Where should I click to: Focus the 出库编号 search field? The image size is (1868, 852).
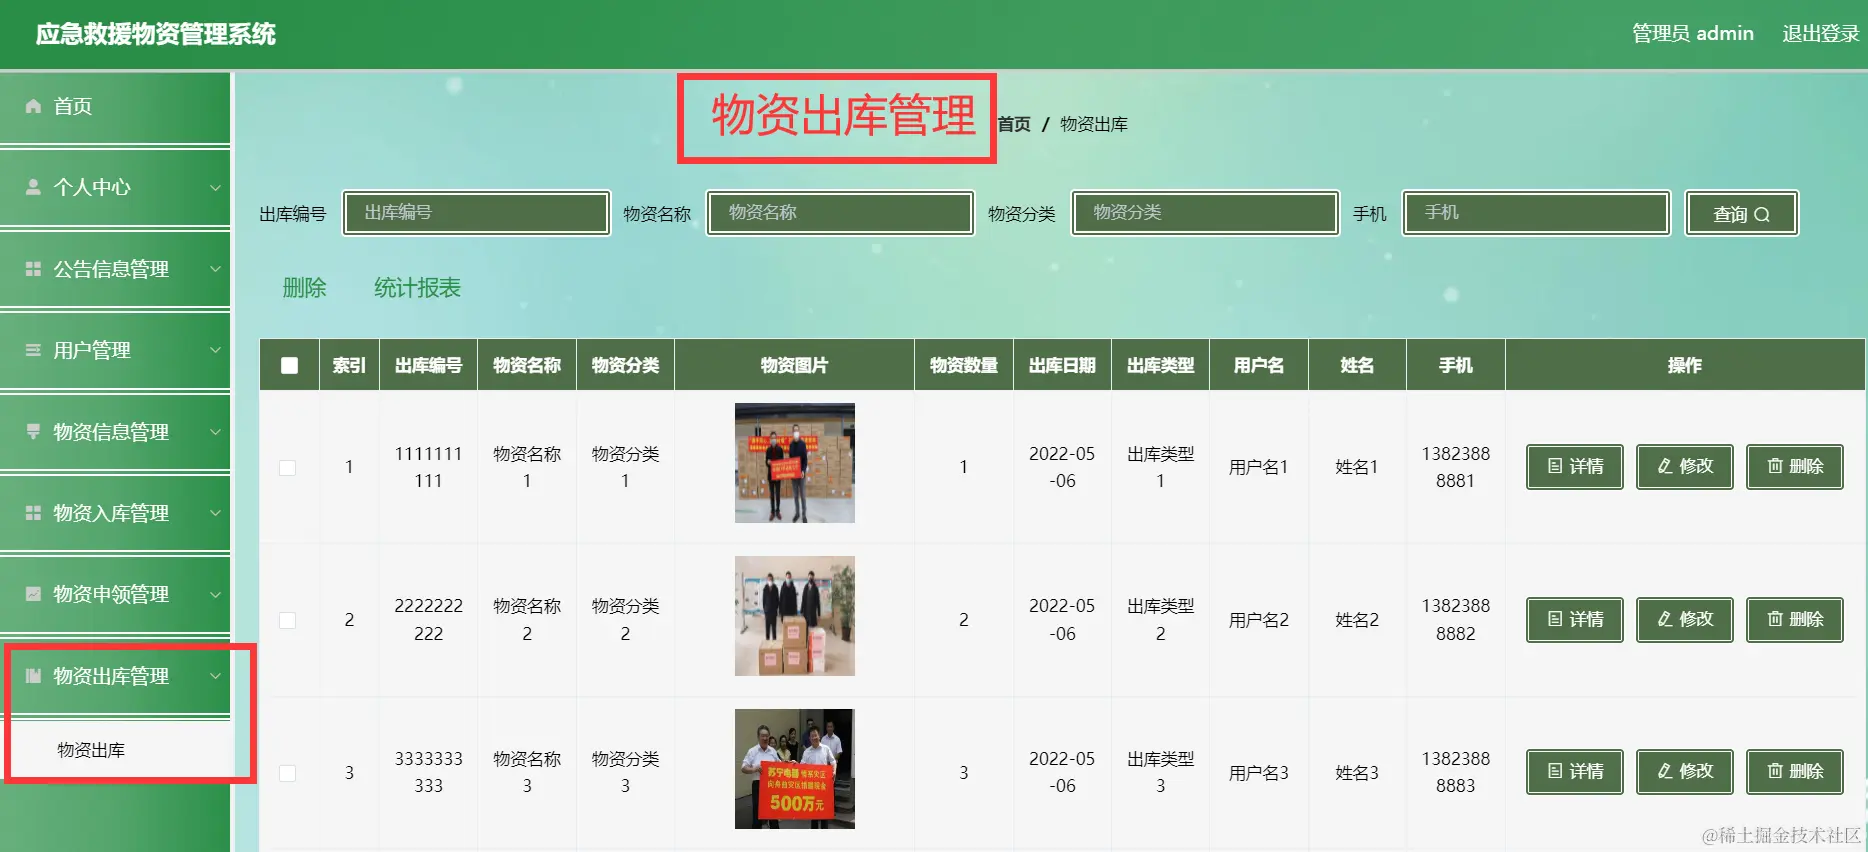(476, 213)
